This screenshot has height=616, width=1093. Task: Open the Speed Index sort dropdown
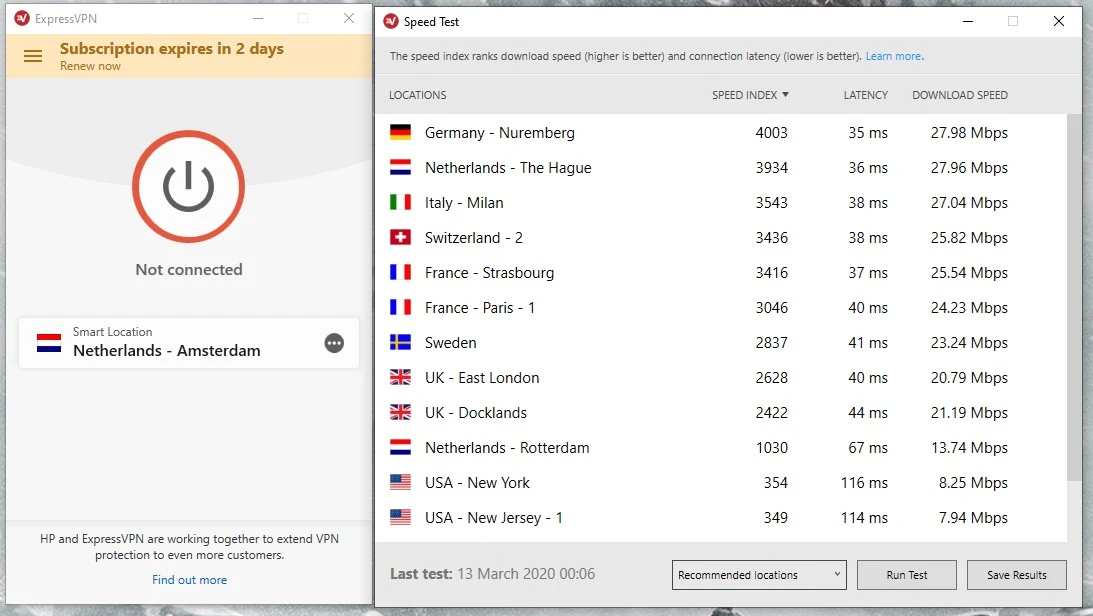(750, 95)
